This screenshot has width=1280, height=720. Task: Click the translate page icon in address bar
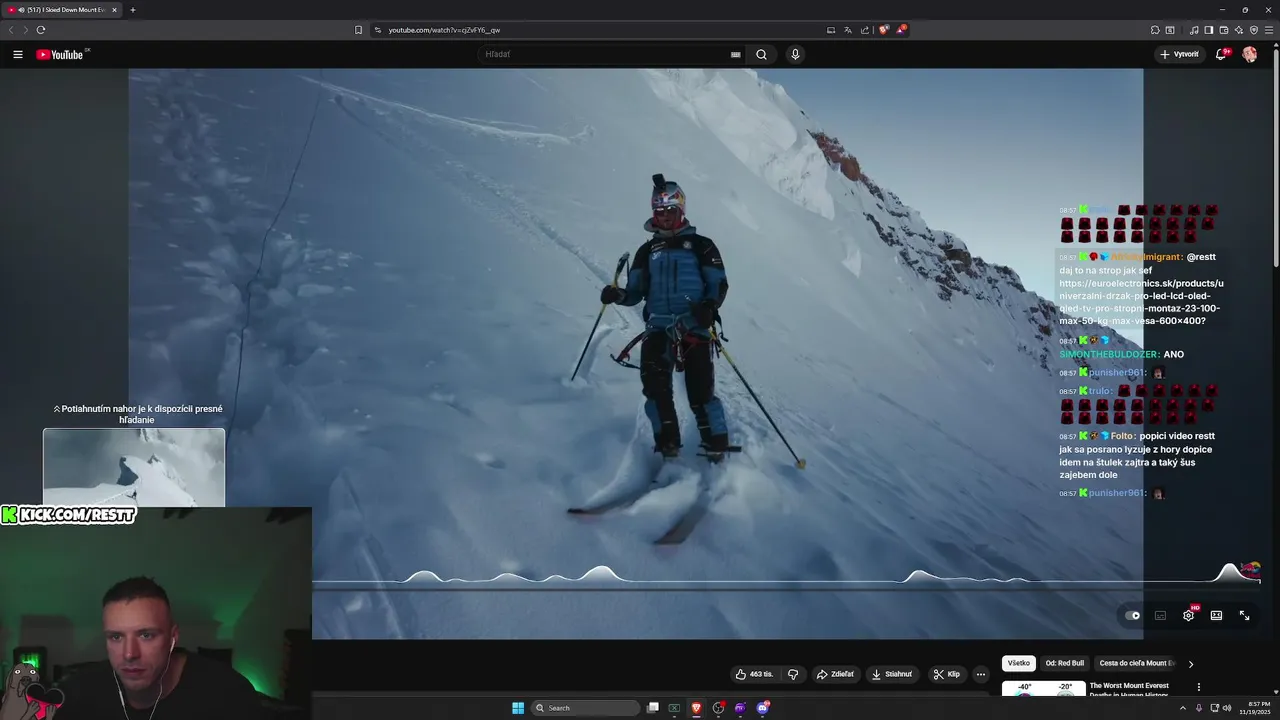click(848, 30)
